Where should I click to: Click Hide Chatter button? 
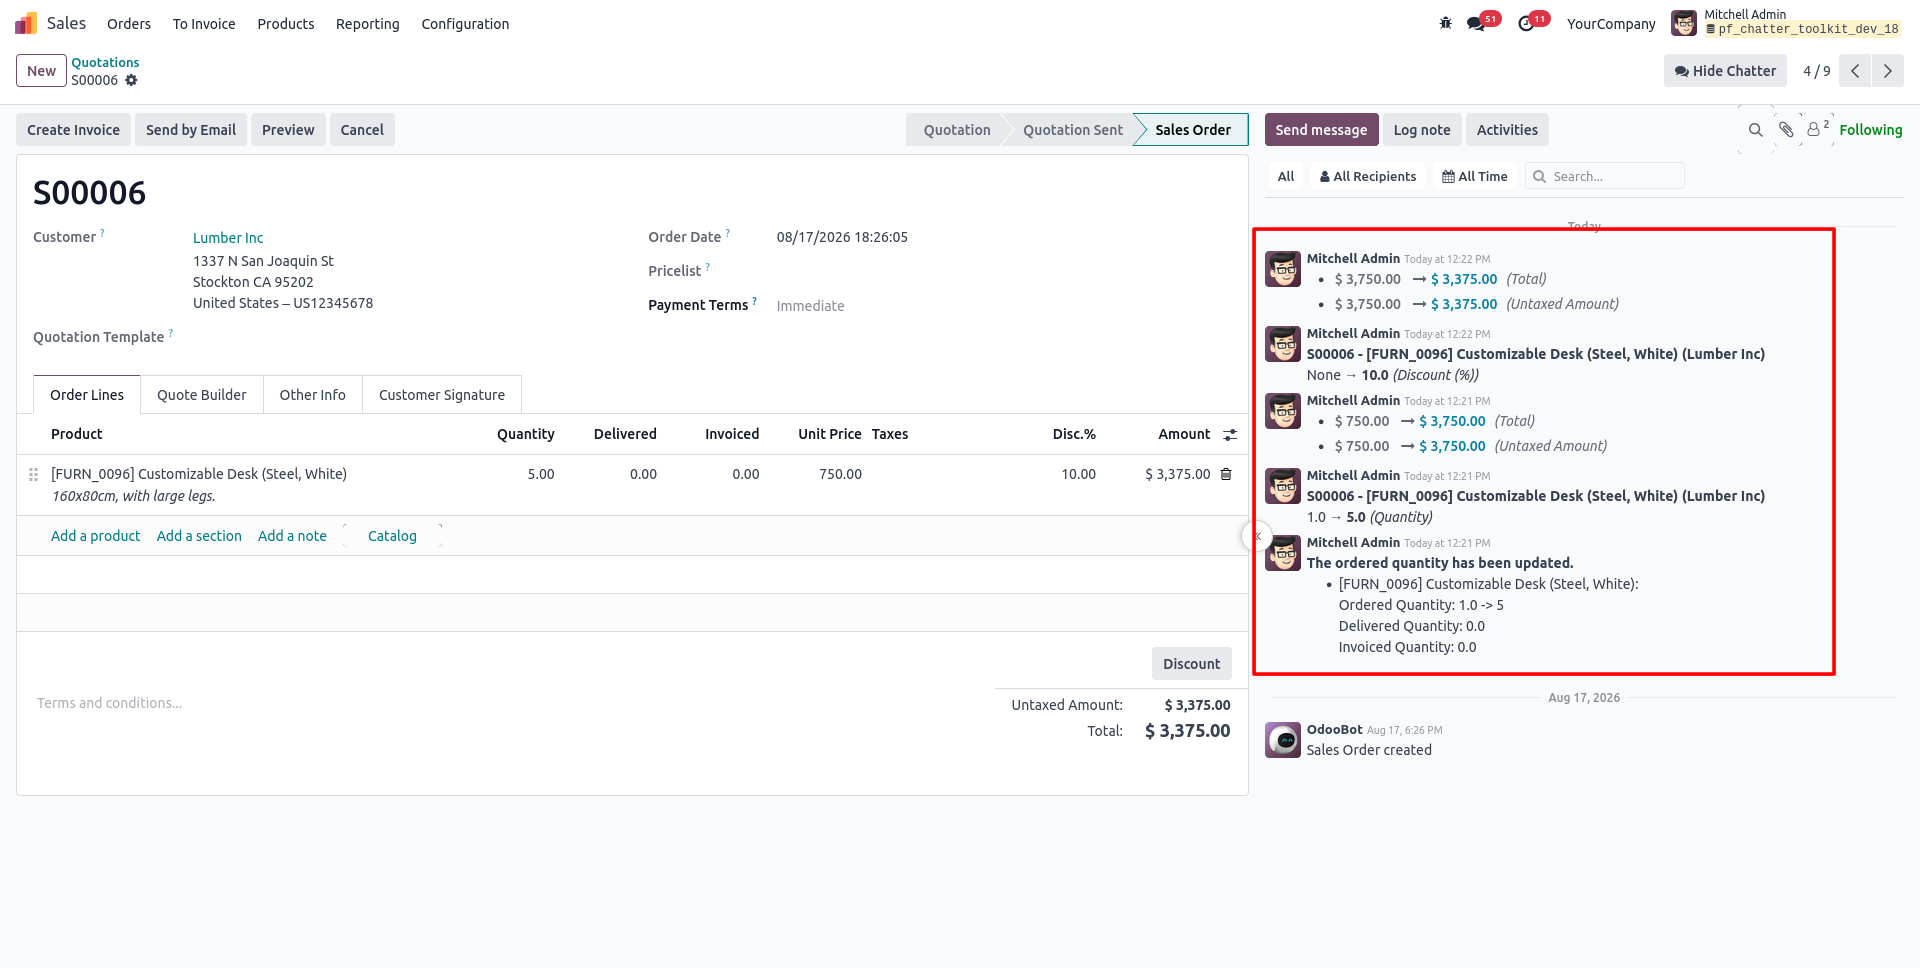click(1725, 71)
